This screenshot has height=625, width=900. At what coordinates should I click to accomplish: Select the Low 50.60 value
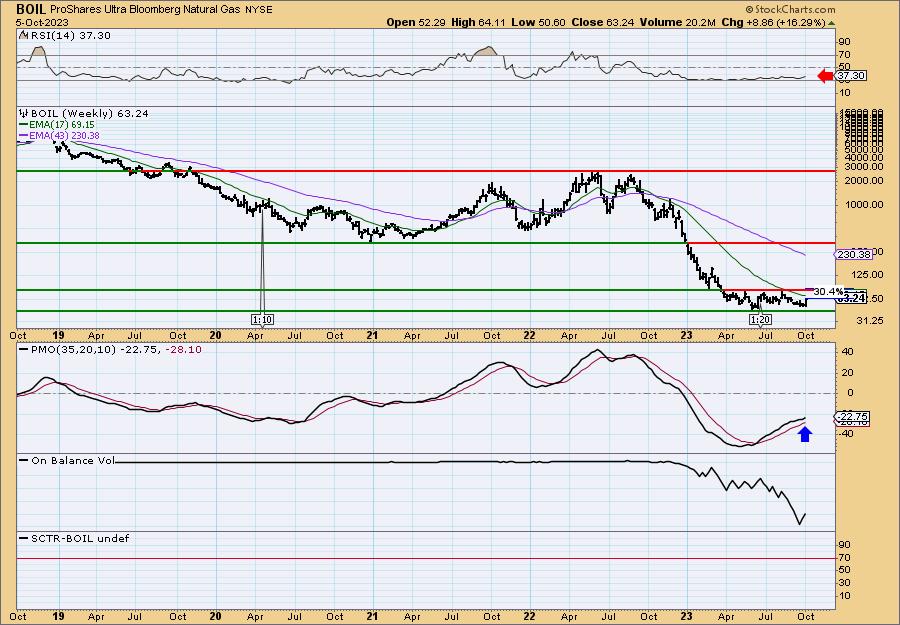click(x=538, y=22)
